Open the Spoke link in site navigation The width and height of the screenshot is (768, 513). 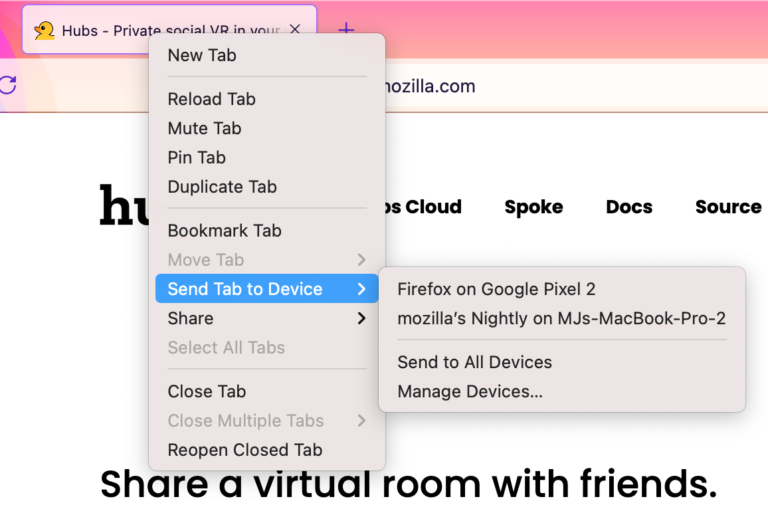pos(533,207)
